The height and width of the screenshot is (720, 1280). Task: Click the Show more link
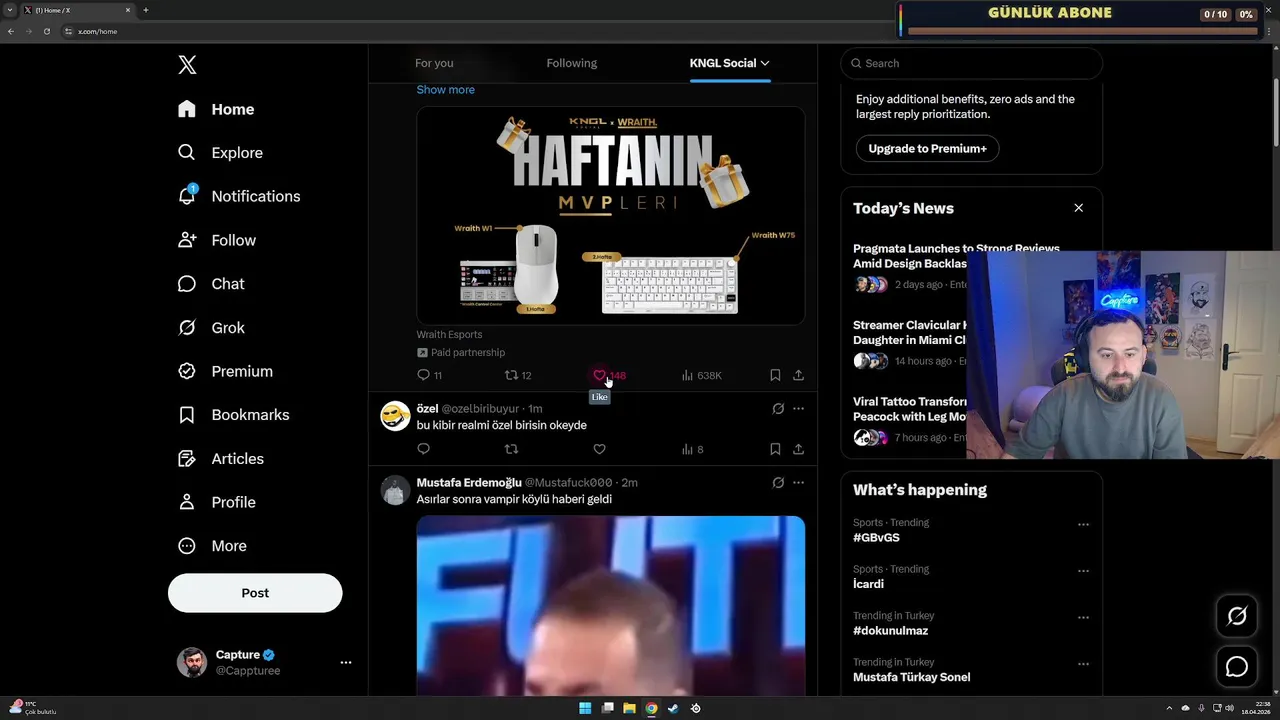[x=445, y=90]
